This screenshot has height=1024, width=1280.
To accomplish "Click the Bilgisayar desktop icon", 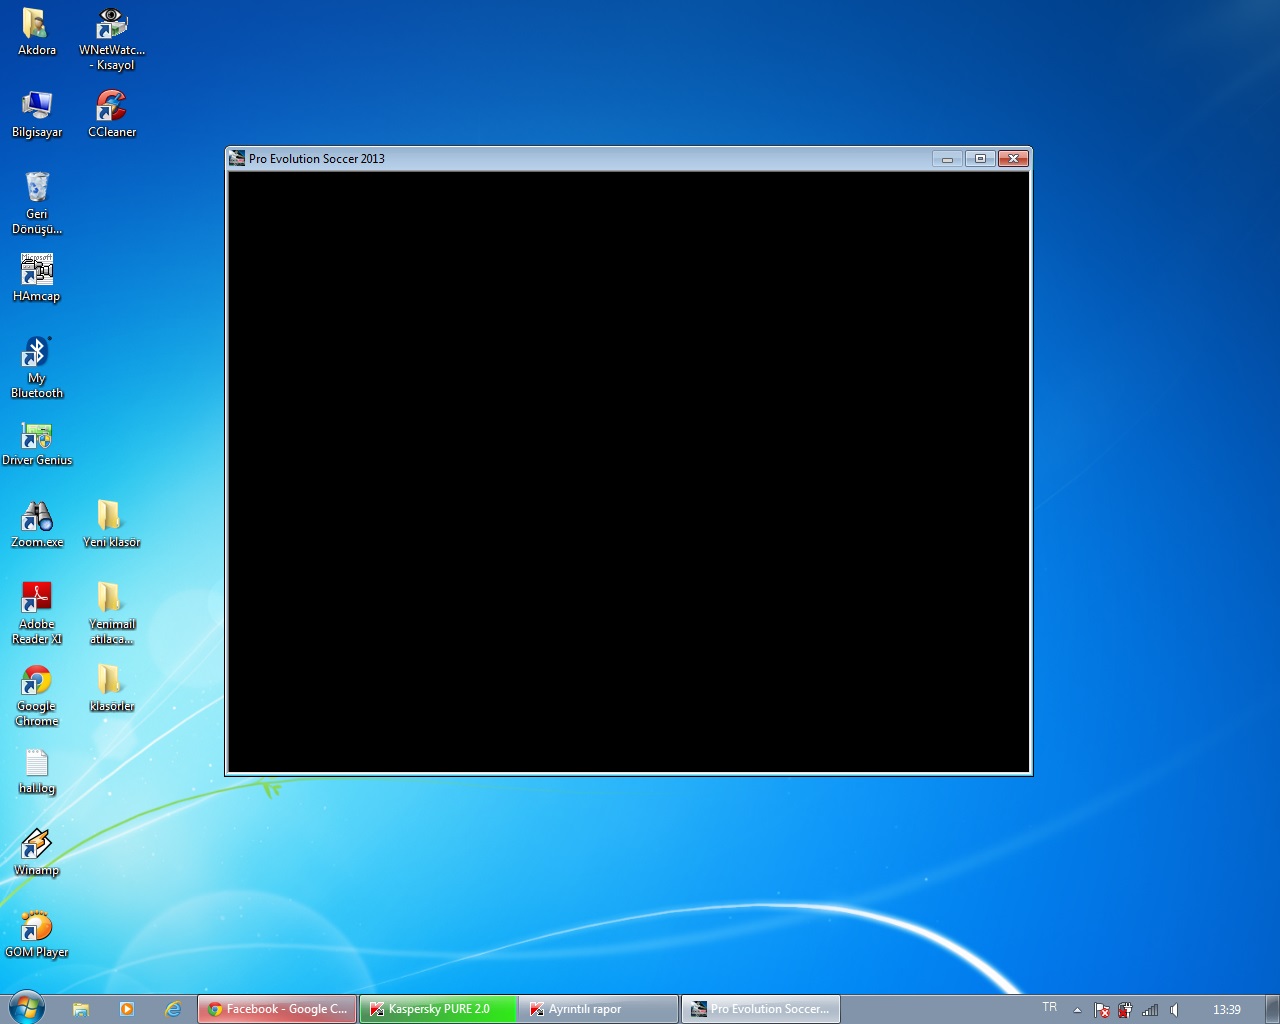I will point(37,113).
